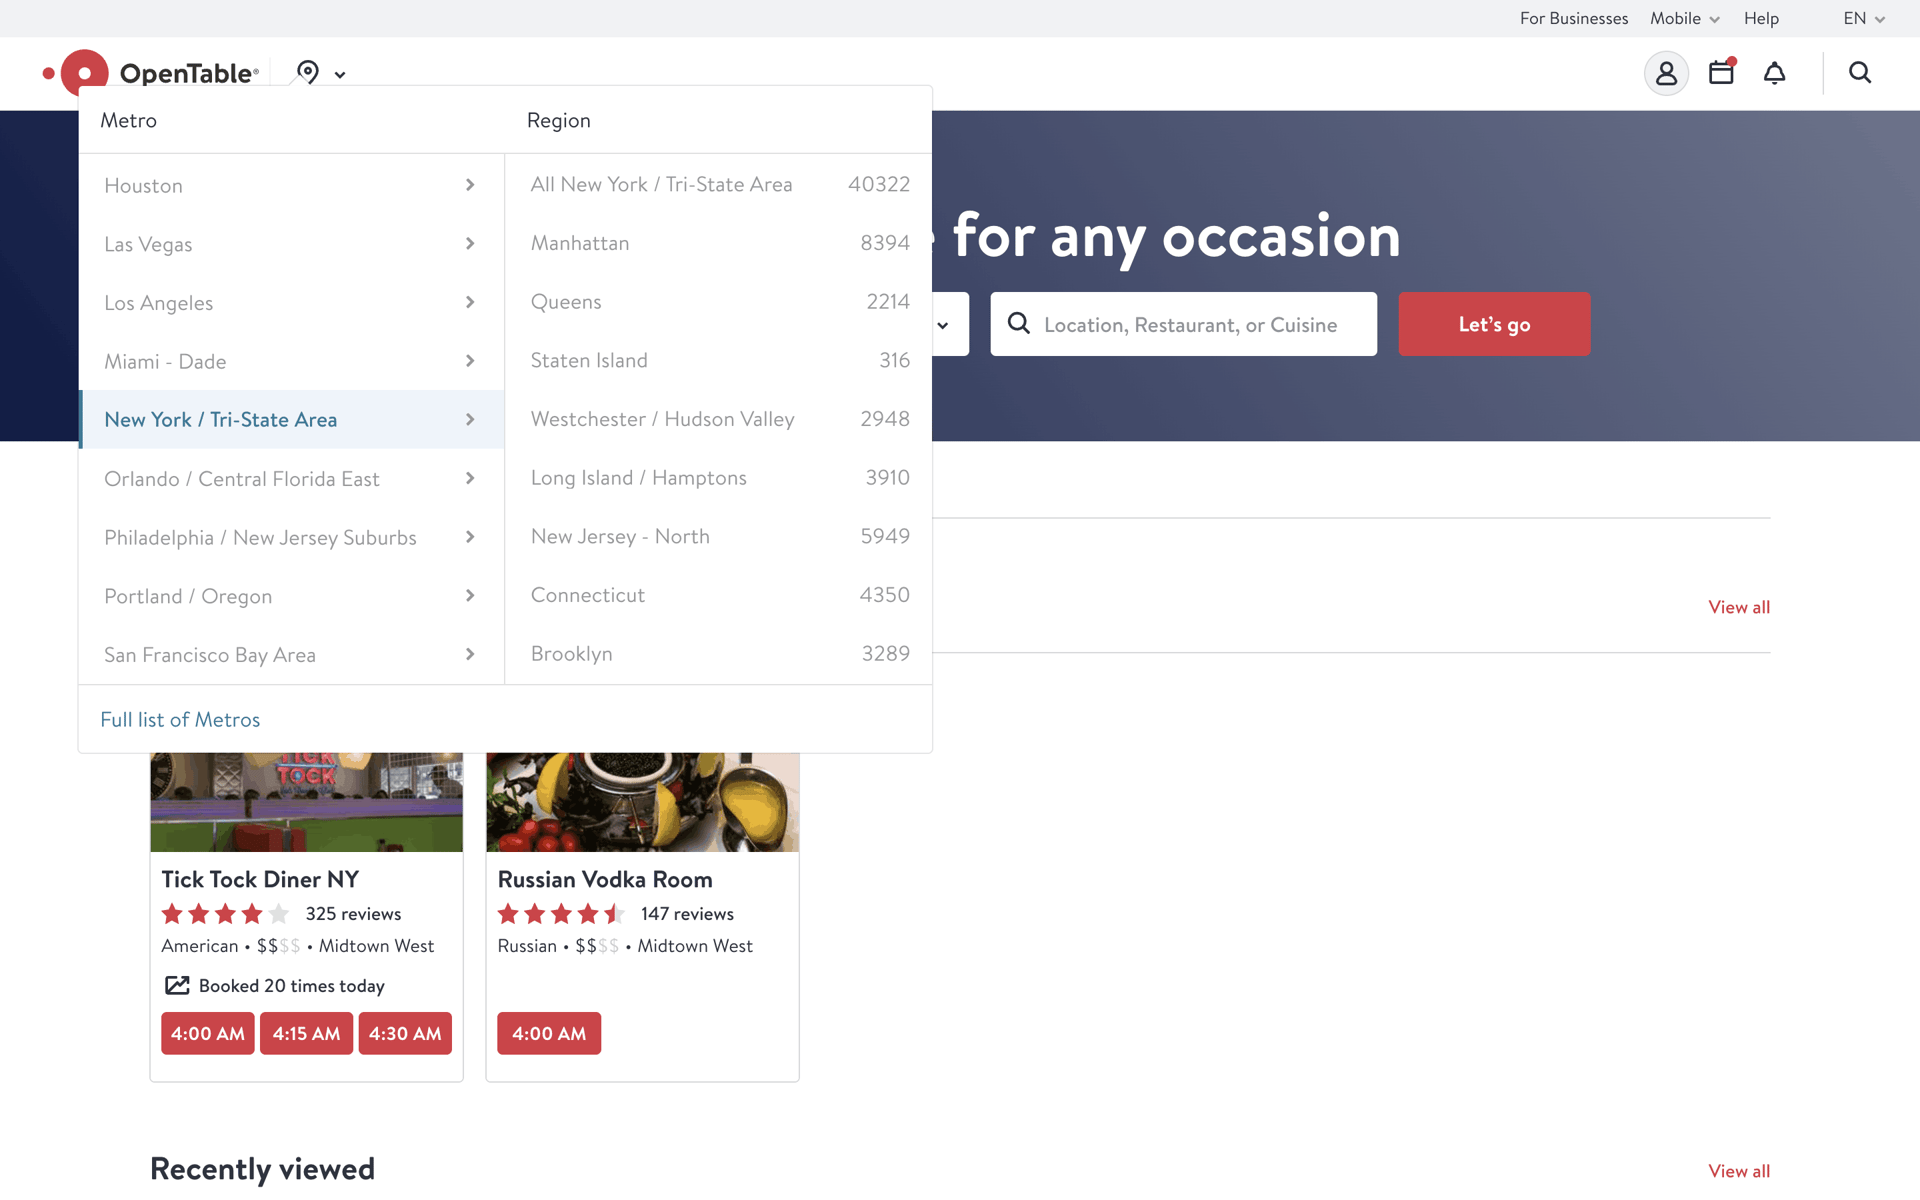This screenshot has height=1200, width=1920.
Task: Choose Westchester / Hudson Valley region
Action: coord(719,419)
